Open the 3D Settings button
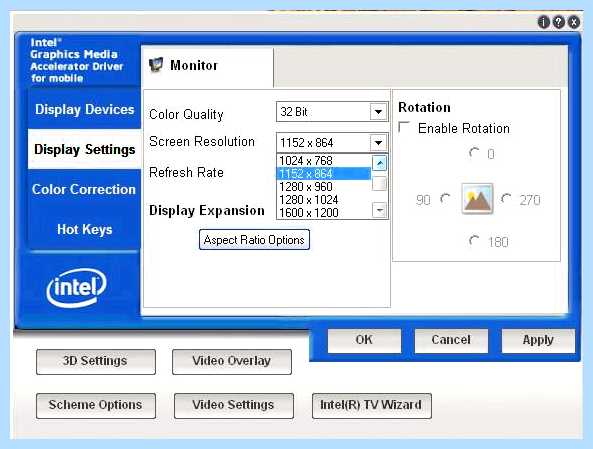Screen dimensions: 593x449 96,362
